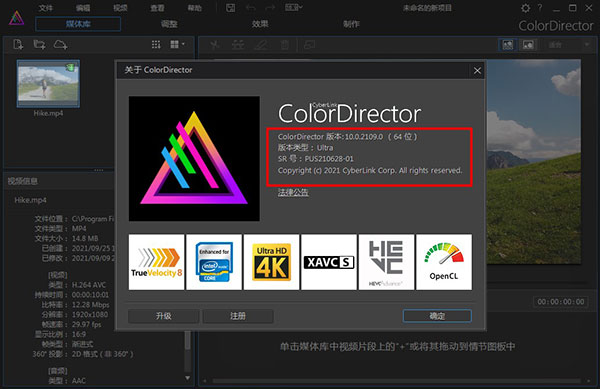Click the TrueVelocity 8 badge
Screen dimensions: 600x389
pyautogui.click(x=157, y=262)
